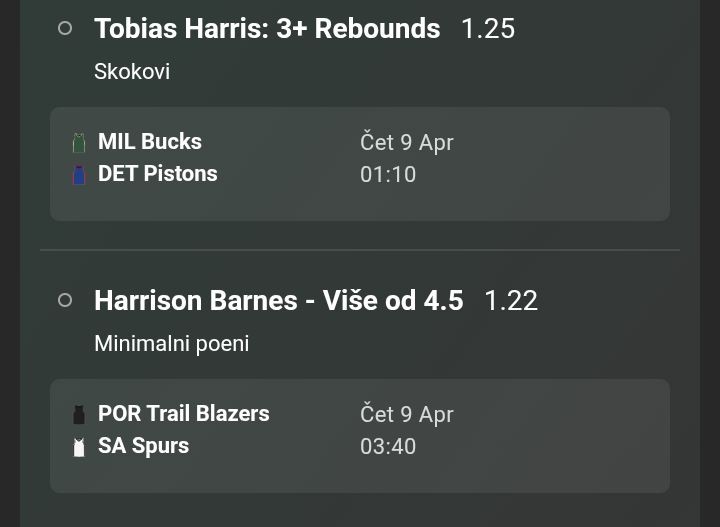The height and width of the screenshot is (527, 720).
Task: Open the Tobias Harris: 3+ Rebounds selection
Action: click(267, 29)
